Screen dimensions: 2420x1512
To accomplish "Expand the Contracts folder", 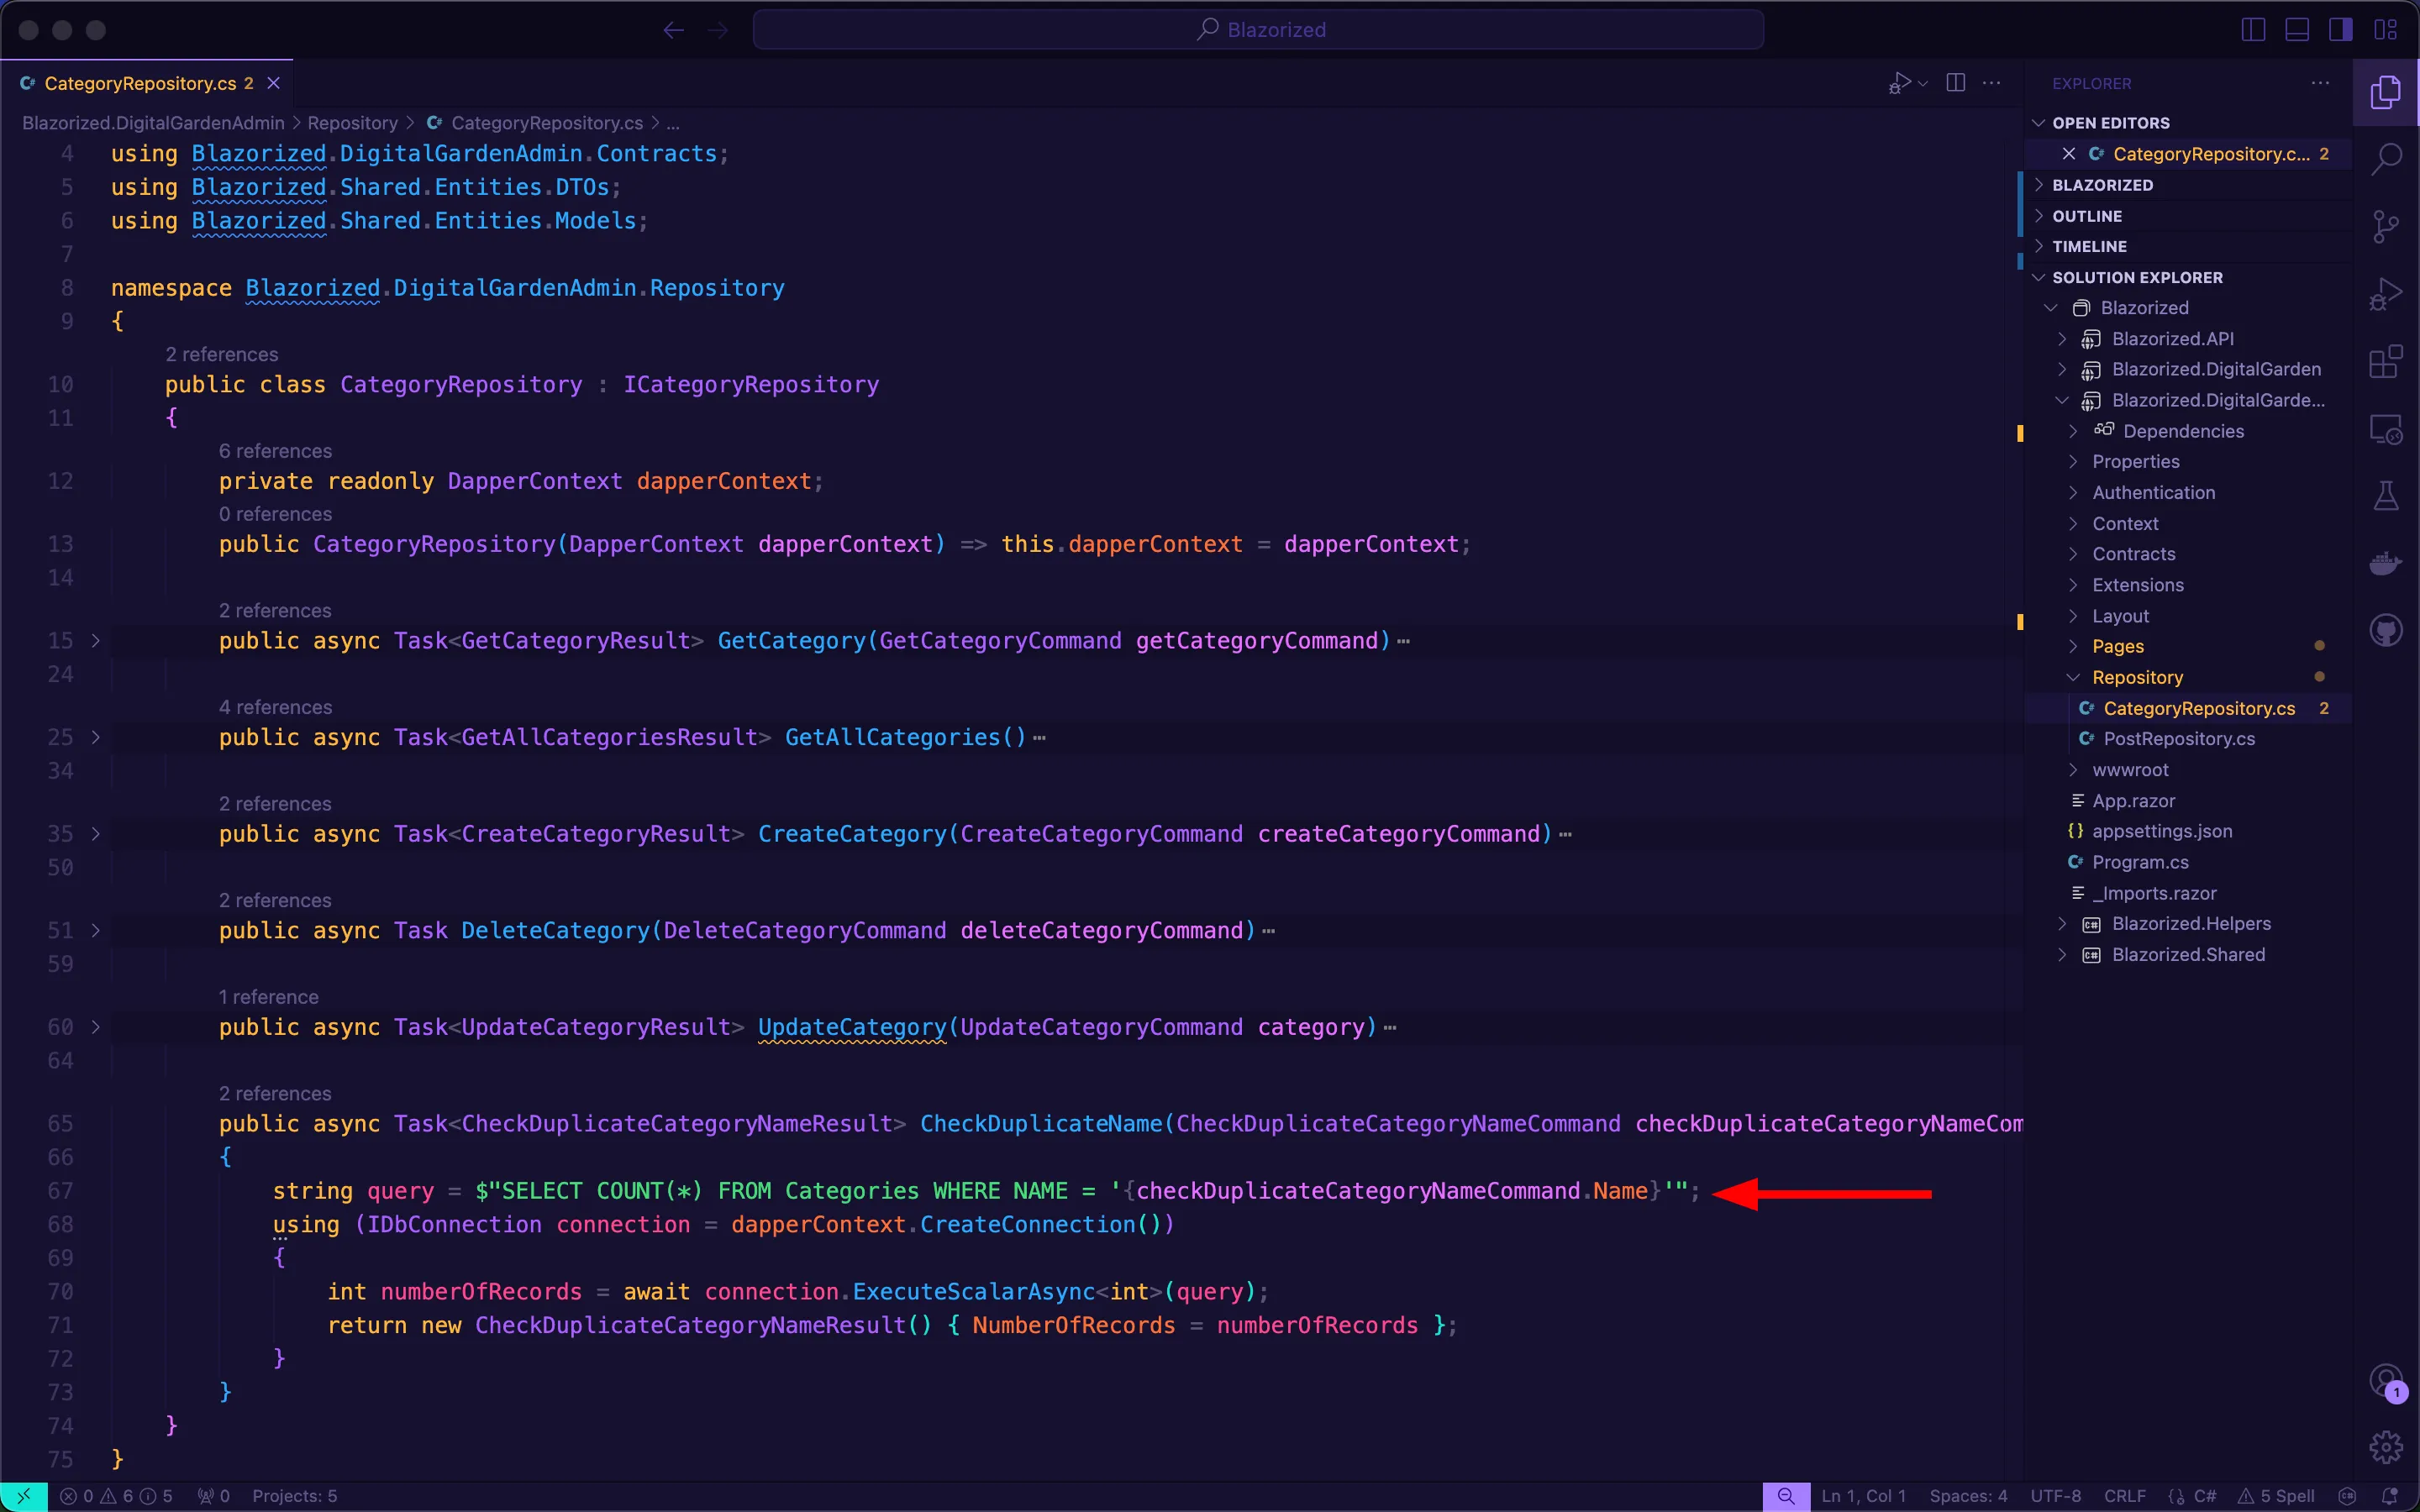I will point(2187,554).
